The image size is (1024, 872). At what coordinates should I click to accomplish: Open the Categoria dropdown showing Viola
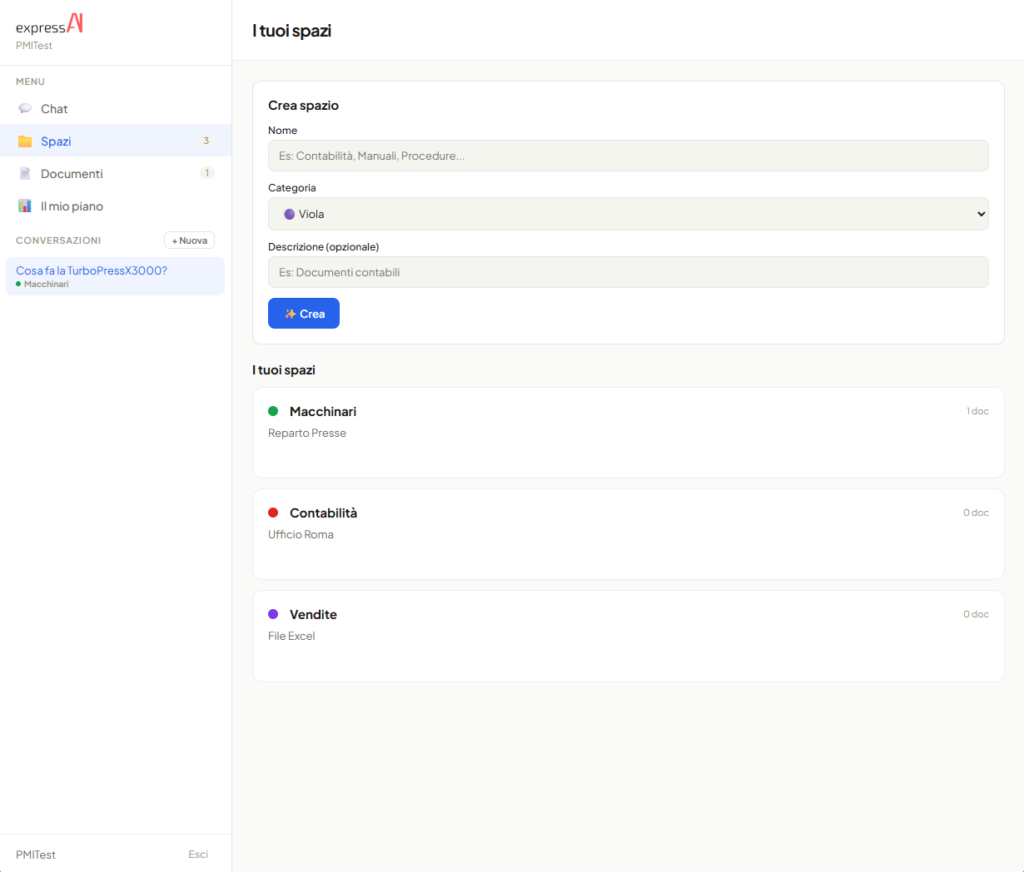pyautogui.click(x=627, y=214)
